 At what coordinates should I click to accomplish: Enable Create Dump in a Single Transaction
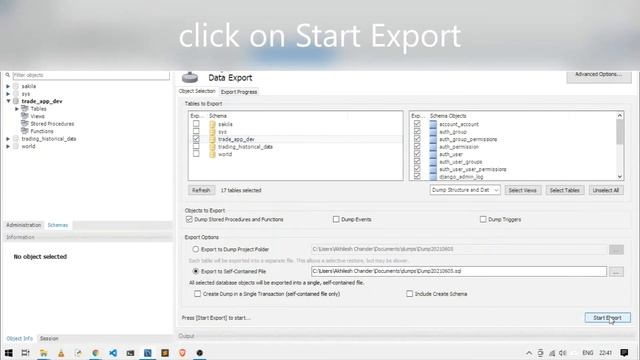coord(198,293)
